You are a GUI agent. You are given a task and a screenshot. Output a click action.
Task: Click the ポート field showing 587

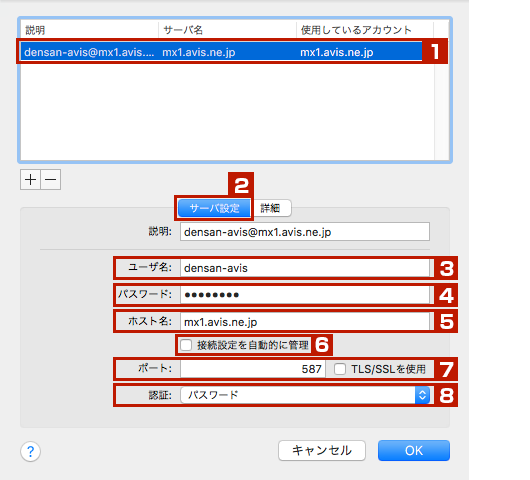253,369
